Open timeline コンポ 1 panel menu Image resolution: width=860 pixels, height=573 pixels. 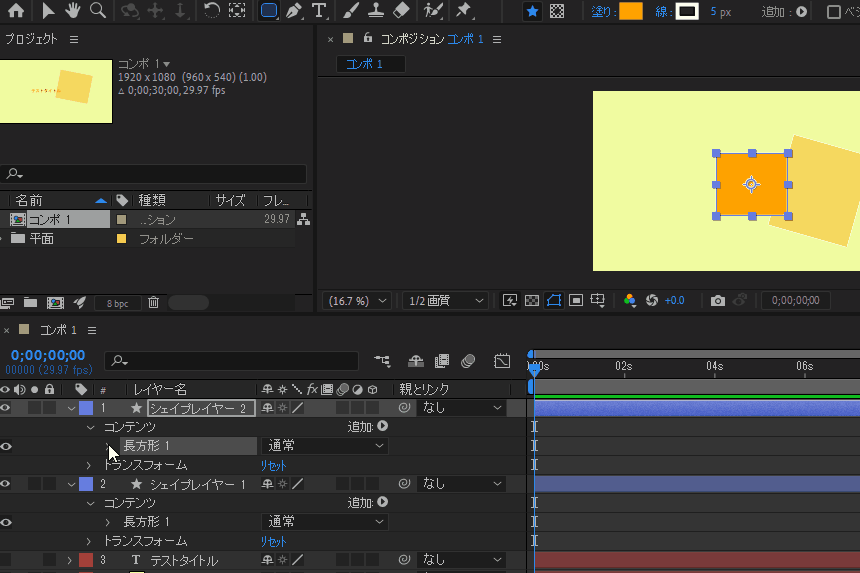[92, 330]
